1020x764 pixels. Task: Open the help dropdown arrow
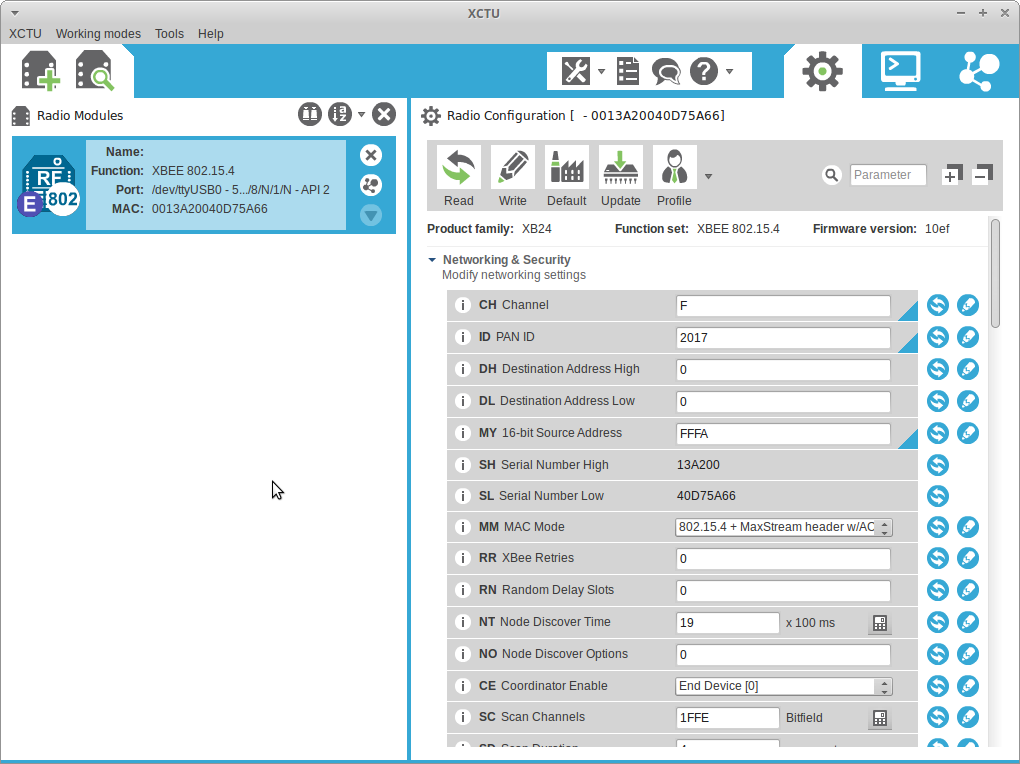pyautogui.click(x=730, y=71)
